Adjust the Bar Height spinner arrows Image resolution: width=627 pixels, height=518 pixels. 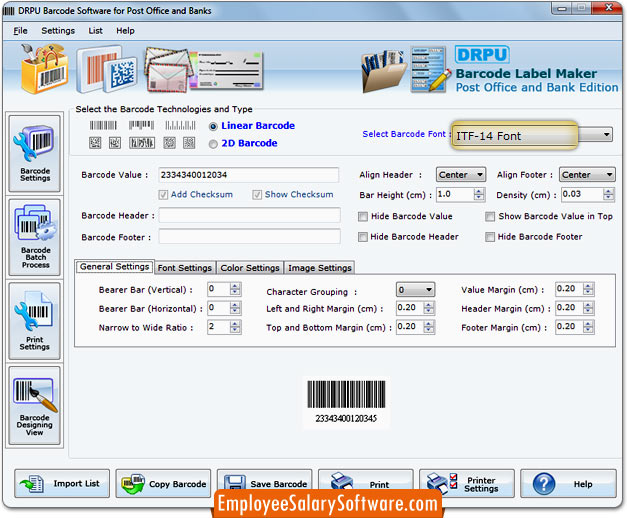coord(479,194)
